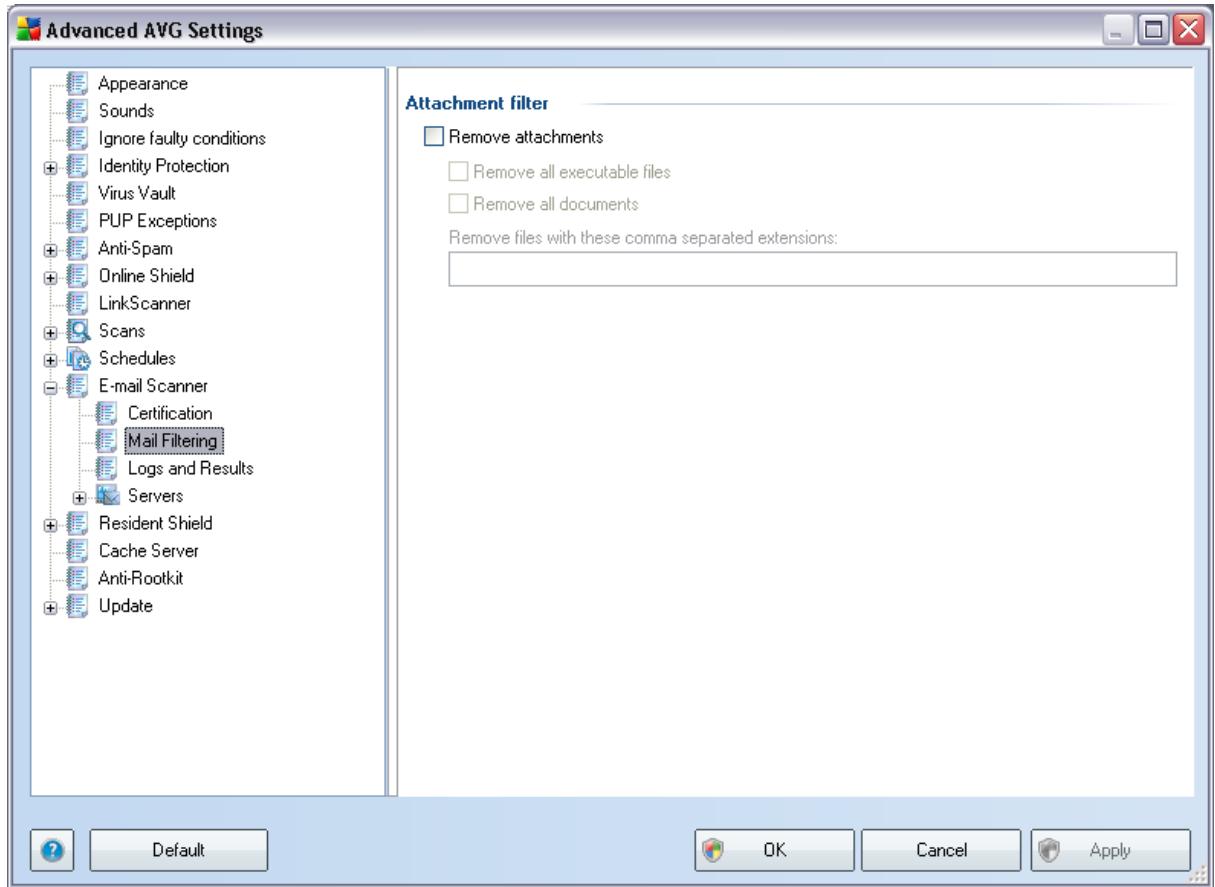Expand the Servers node
The height and width of the screenshot is (887, 1215).
79,496
